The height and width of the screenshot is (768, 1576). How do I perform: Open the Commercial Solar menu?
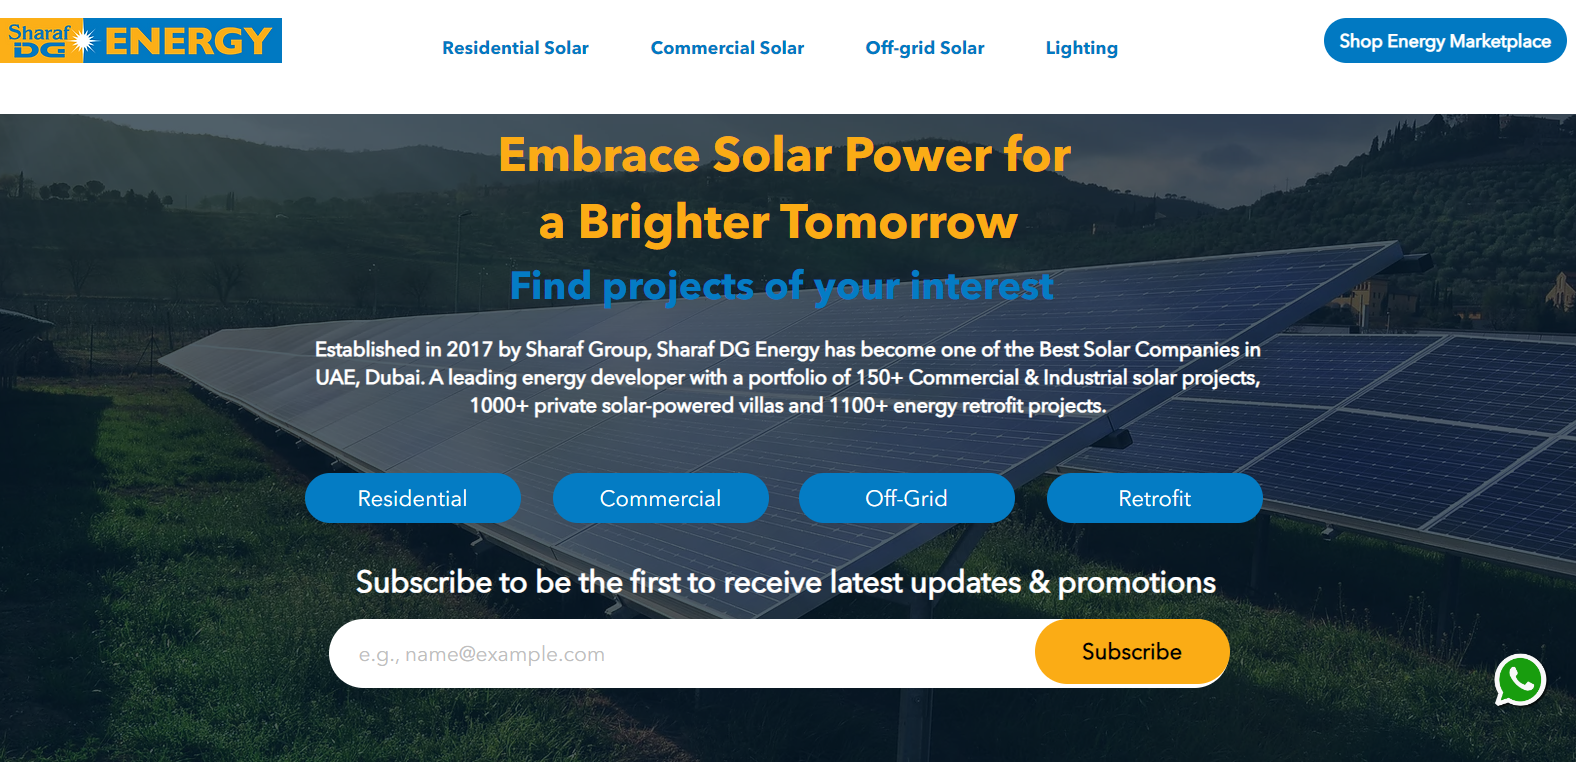click(x=727, y=48)
